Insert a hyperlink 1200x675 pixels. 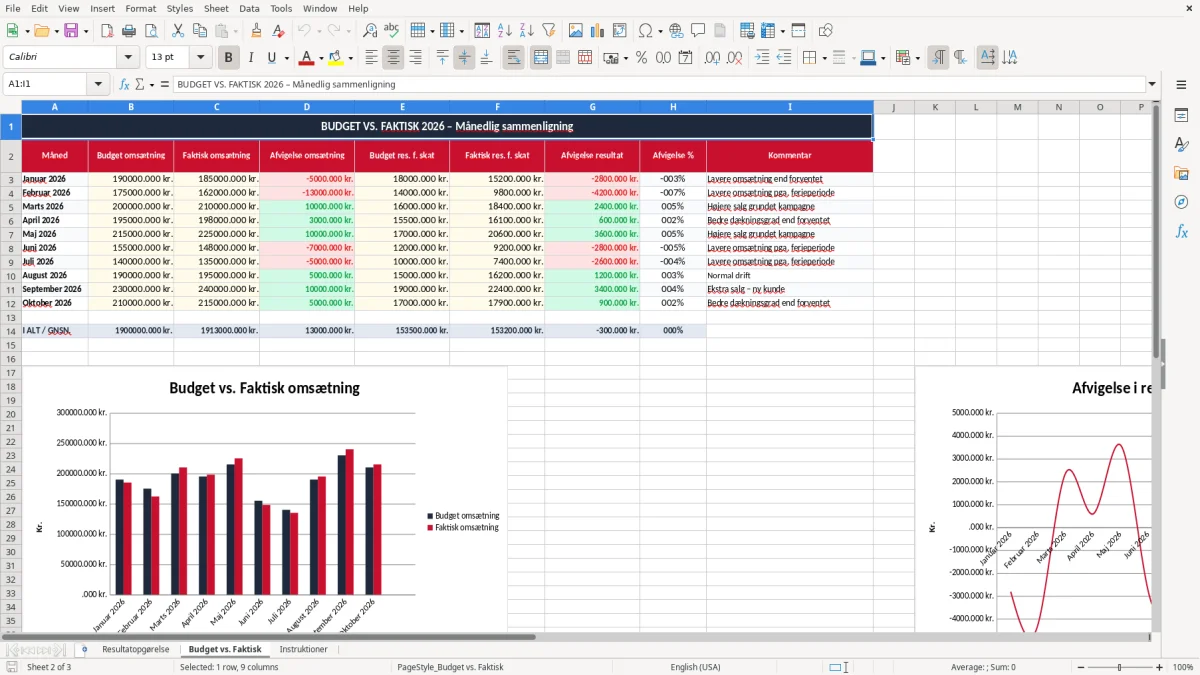[x=676, y=31]
